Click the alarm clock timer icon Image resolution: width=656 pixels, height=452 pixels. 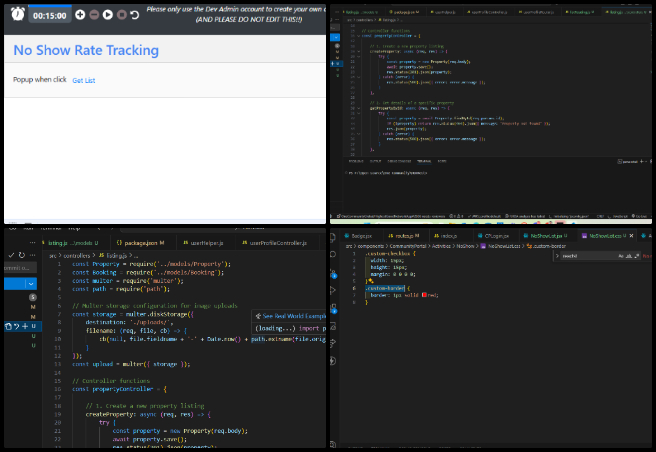pos(18,14)
